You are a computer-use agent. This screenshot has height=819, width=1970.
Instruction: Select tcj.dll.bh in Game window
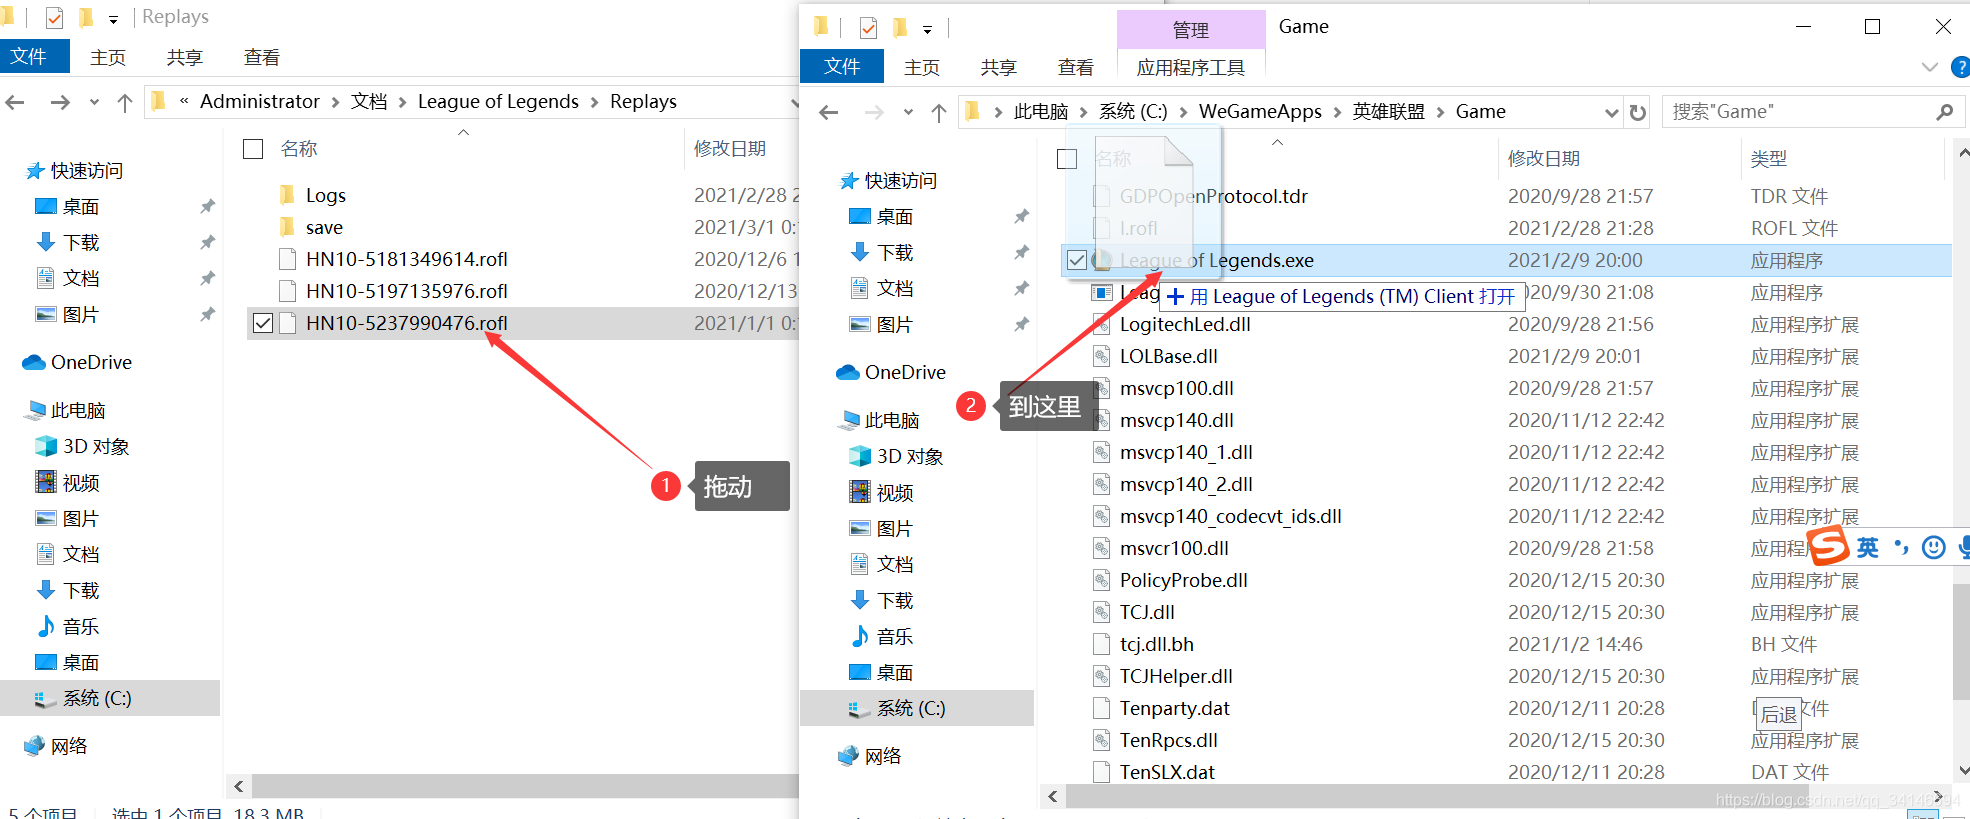1156,644
